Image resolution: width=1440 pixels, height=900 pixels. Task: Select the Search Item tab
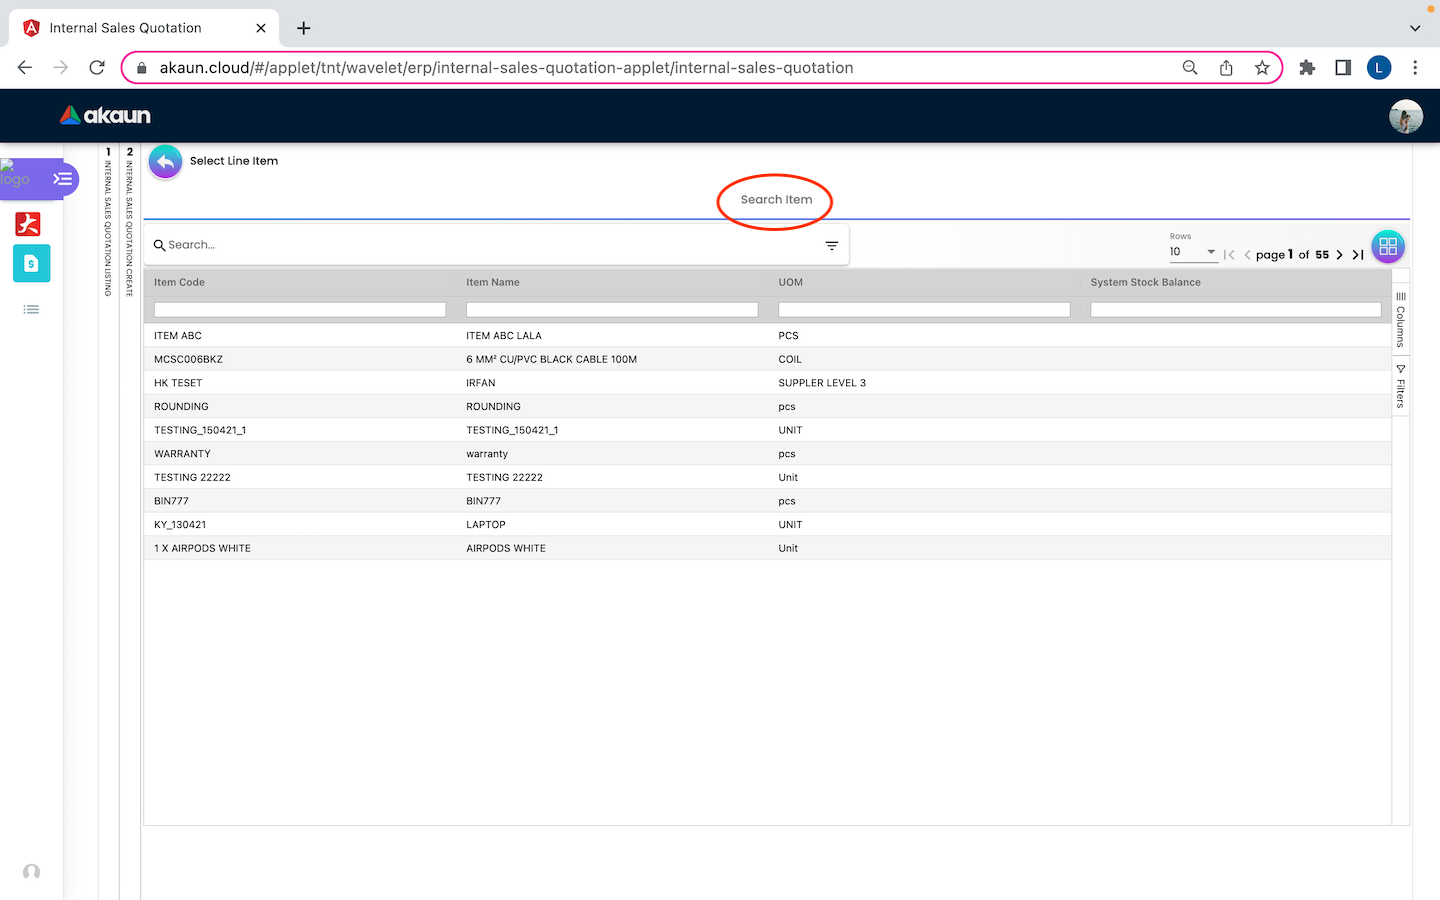(x=776, y=200)
